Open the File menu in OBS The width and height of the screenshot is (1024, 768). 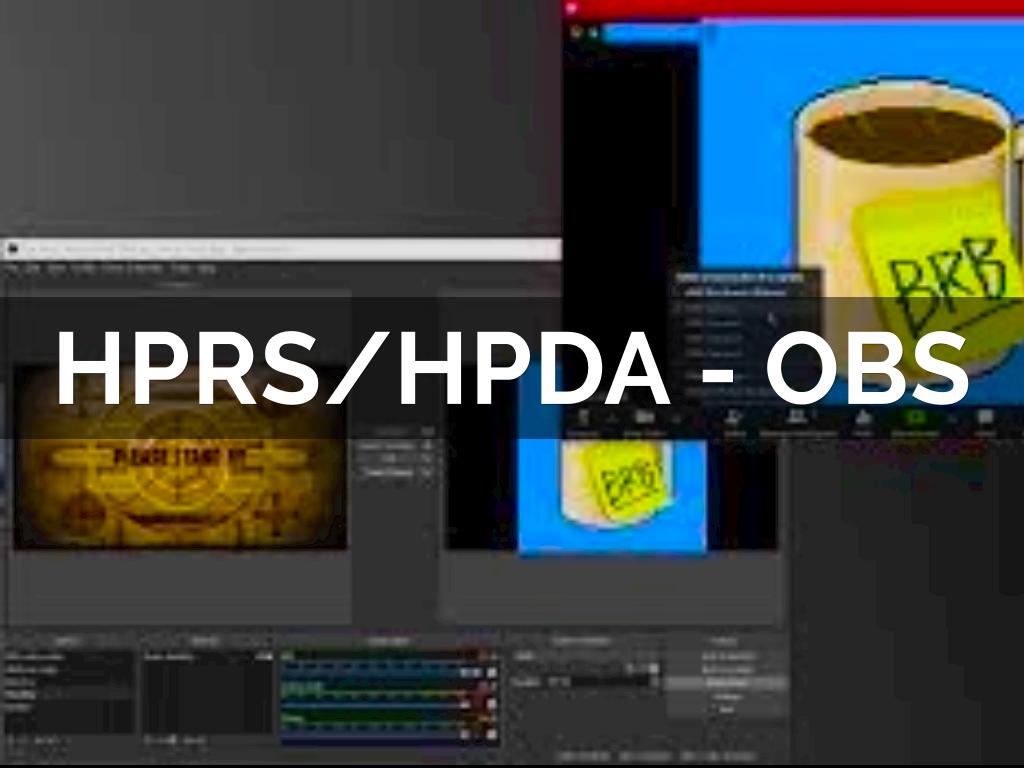click(12, 270)
